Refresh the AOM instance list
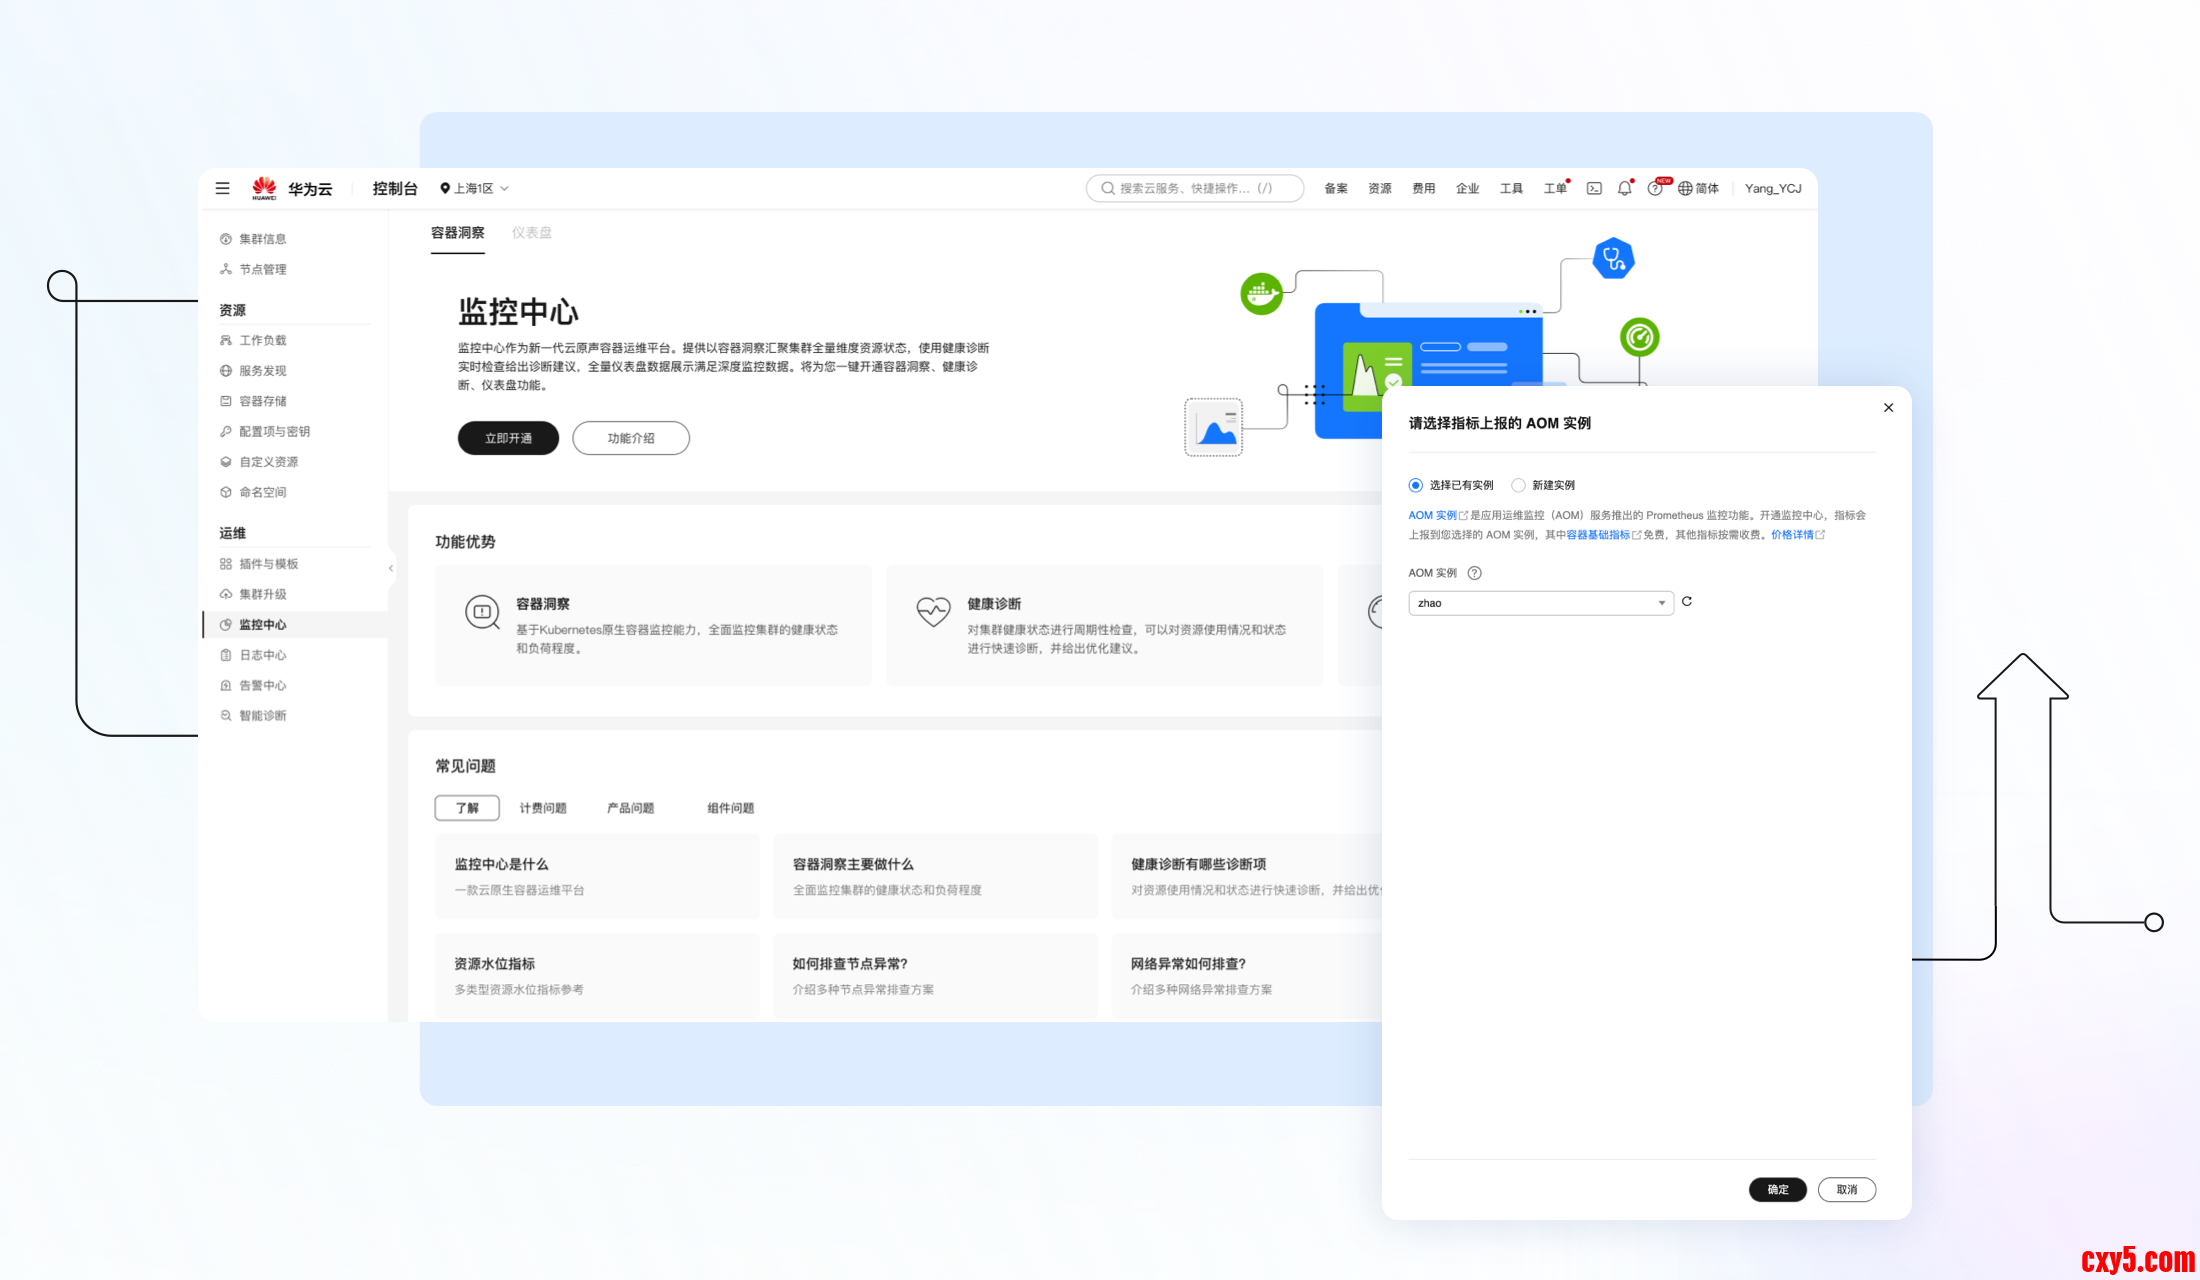 1687,602
